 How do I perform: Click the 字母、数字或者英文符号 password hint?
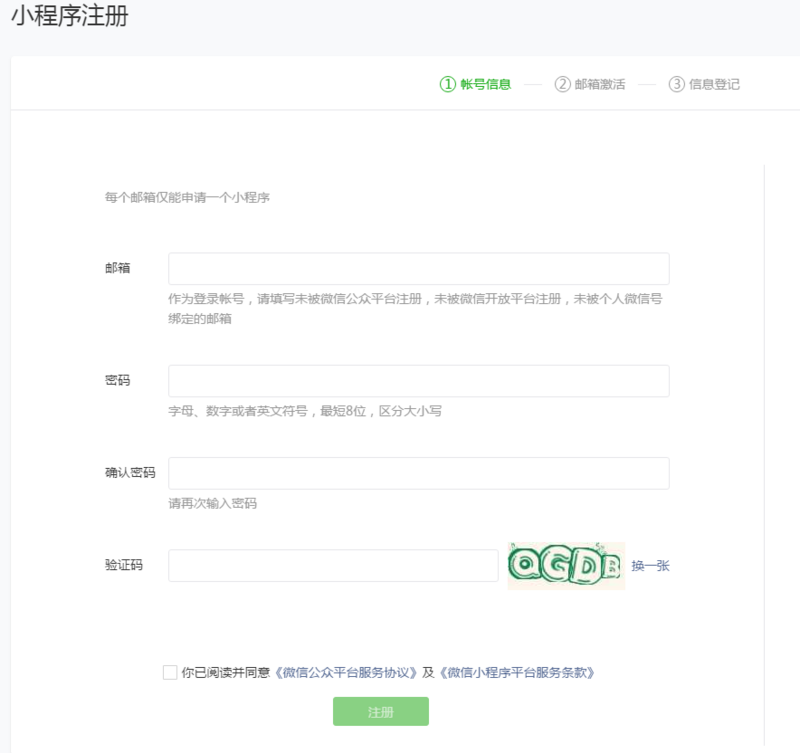[x=305, y=411]
